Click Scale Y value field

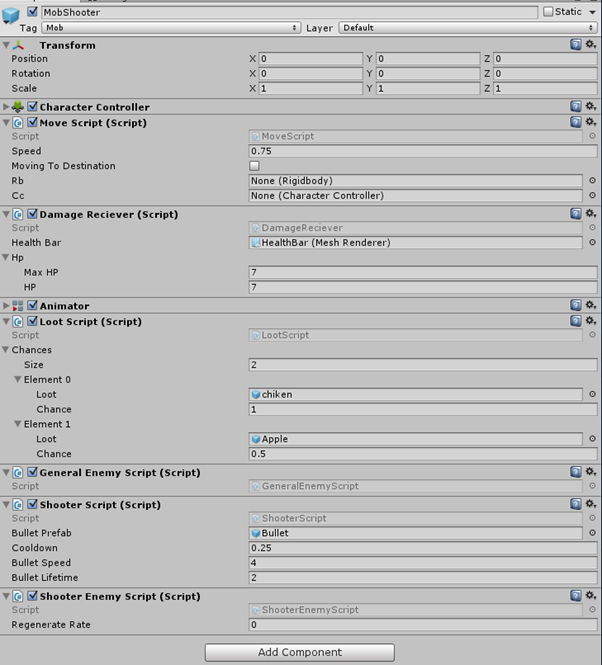point(428,89)
